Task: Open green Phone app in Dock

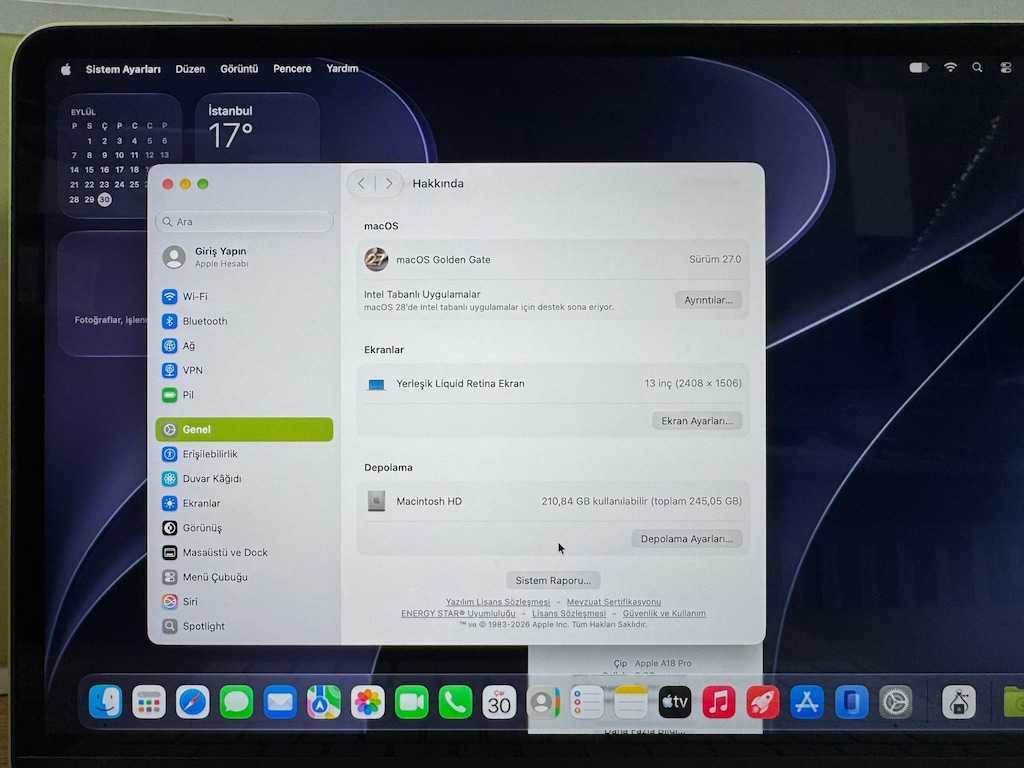Action: [455, 702]
